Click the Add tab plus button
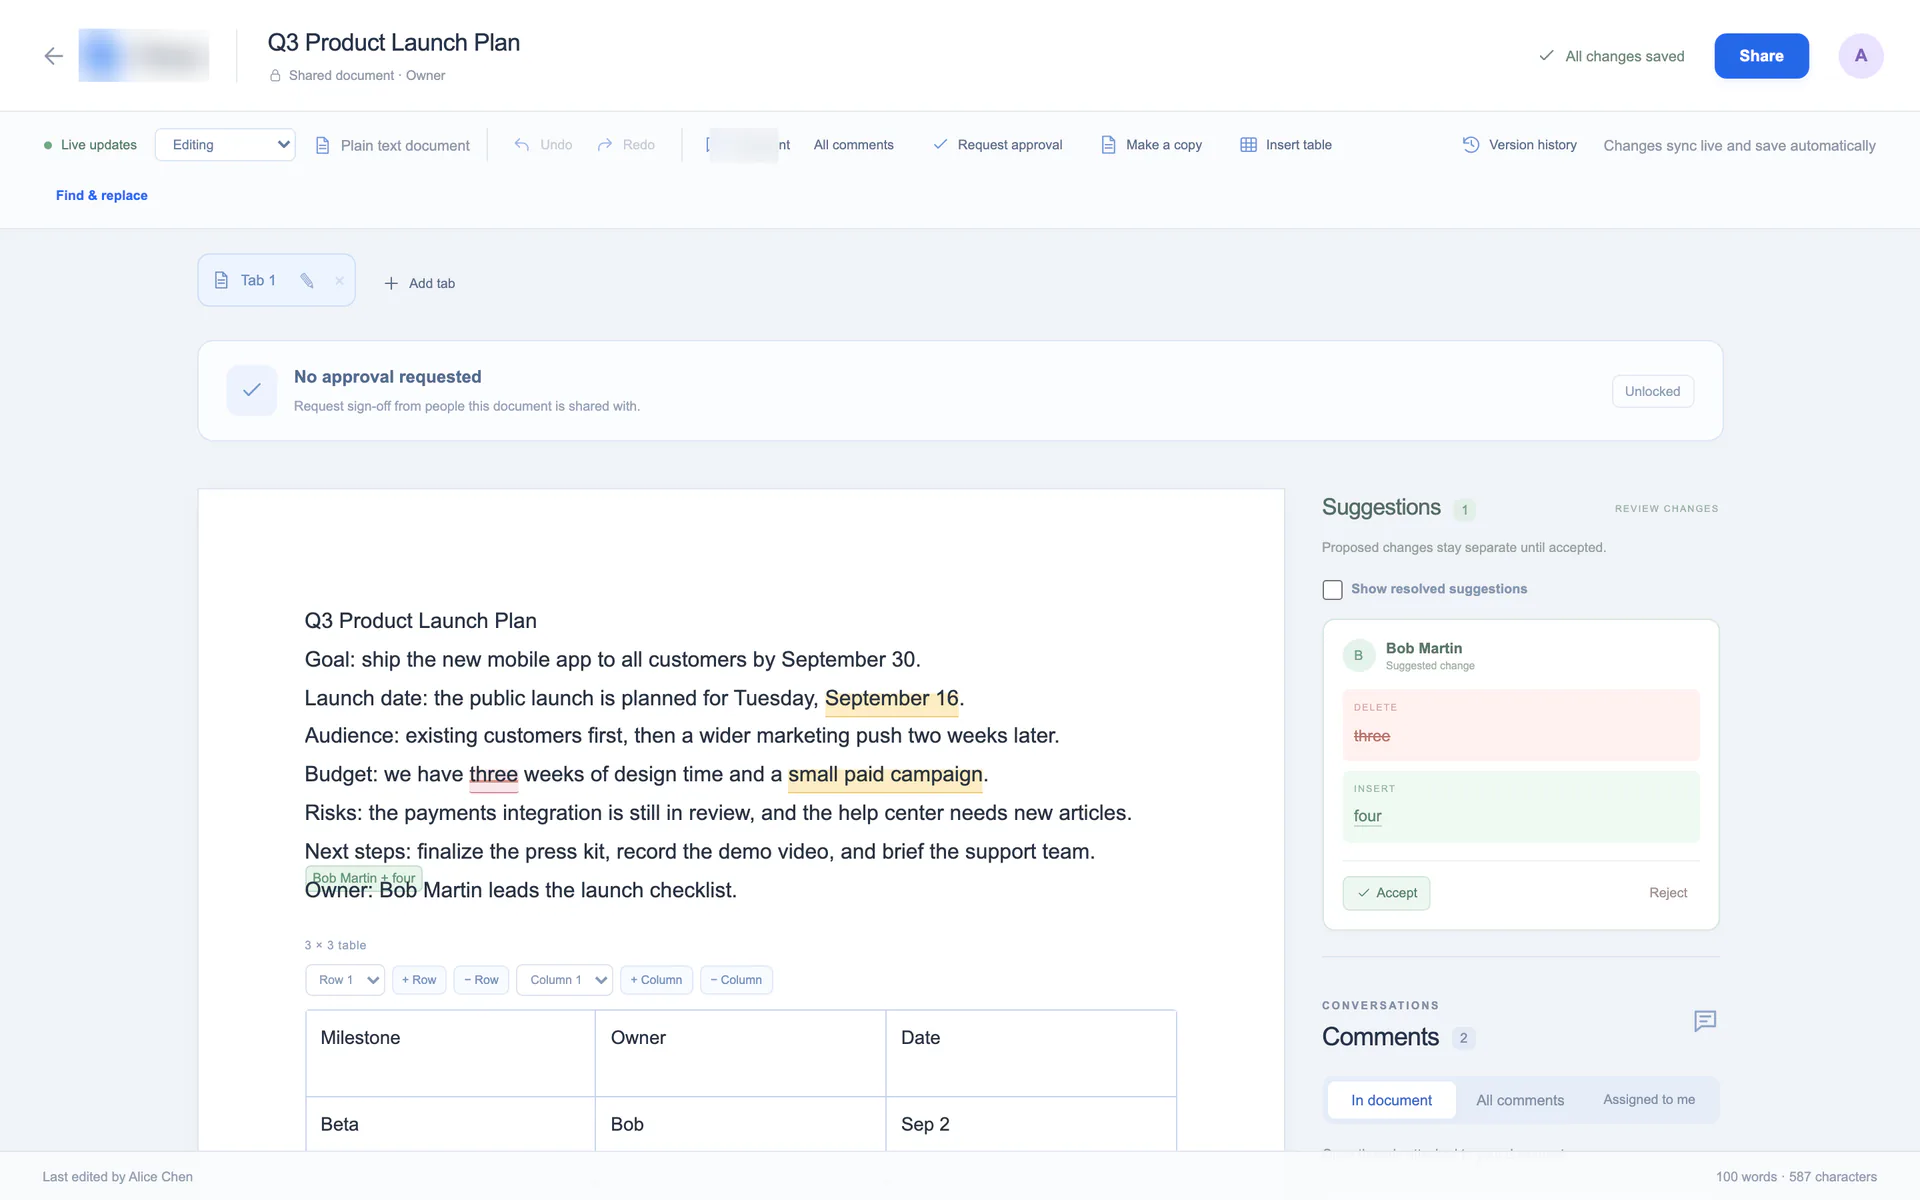The height and width of the screenshot is (1200, 1920). [x=420, y=283]
